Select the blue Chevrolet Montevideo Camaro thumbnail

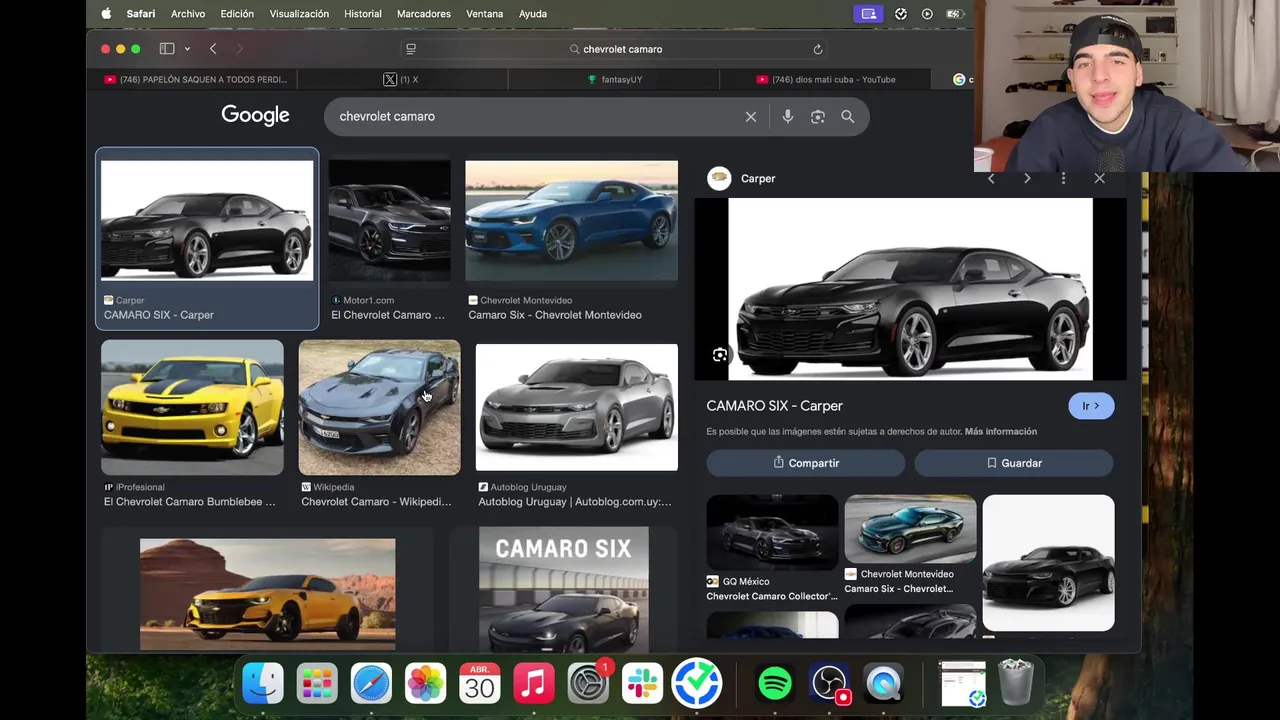click(572, 221)
